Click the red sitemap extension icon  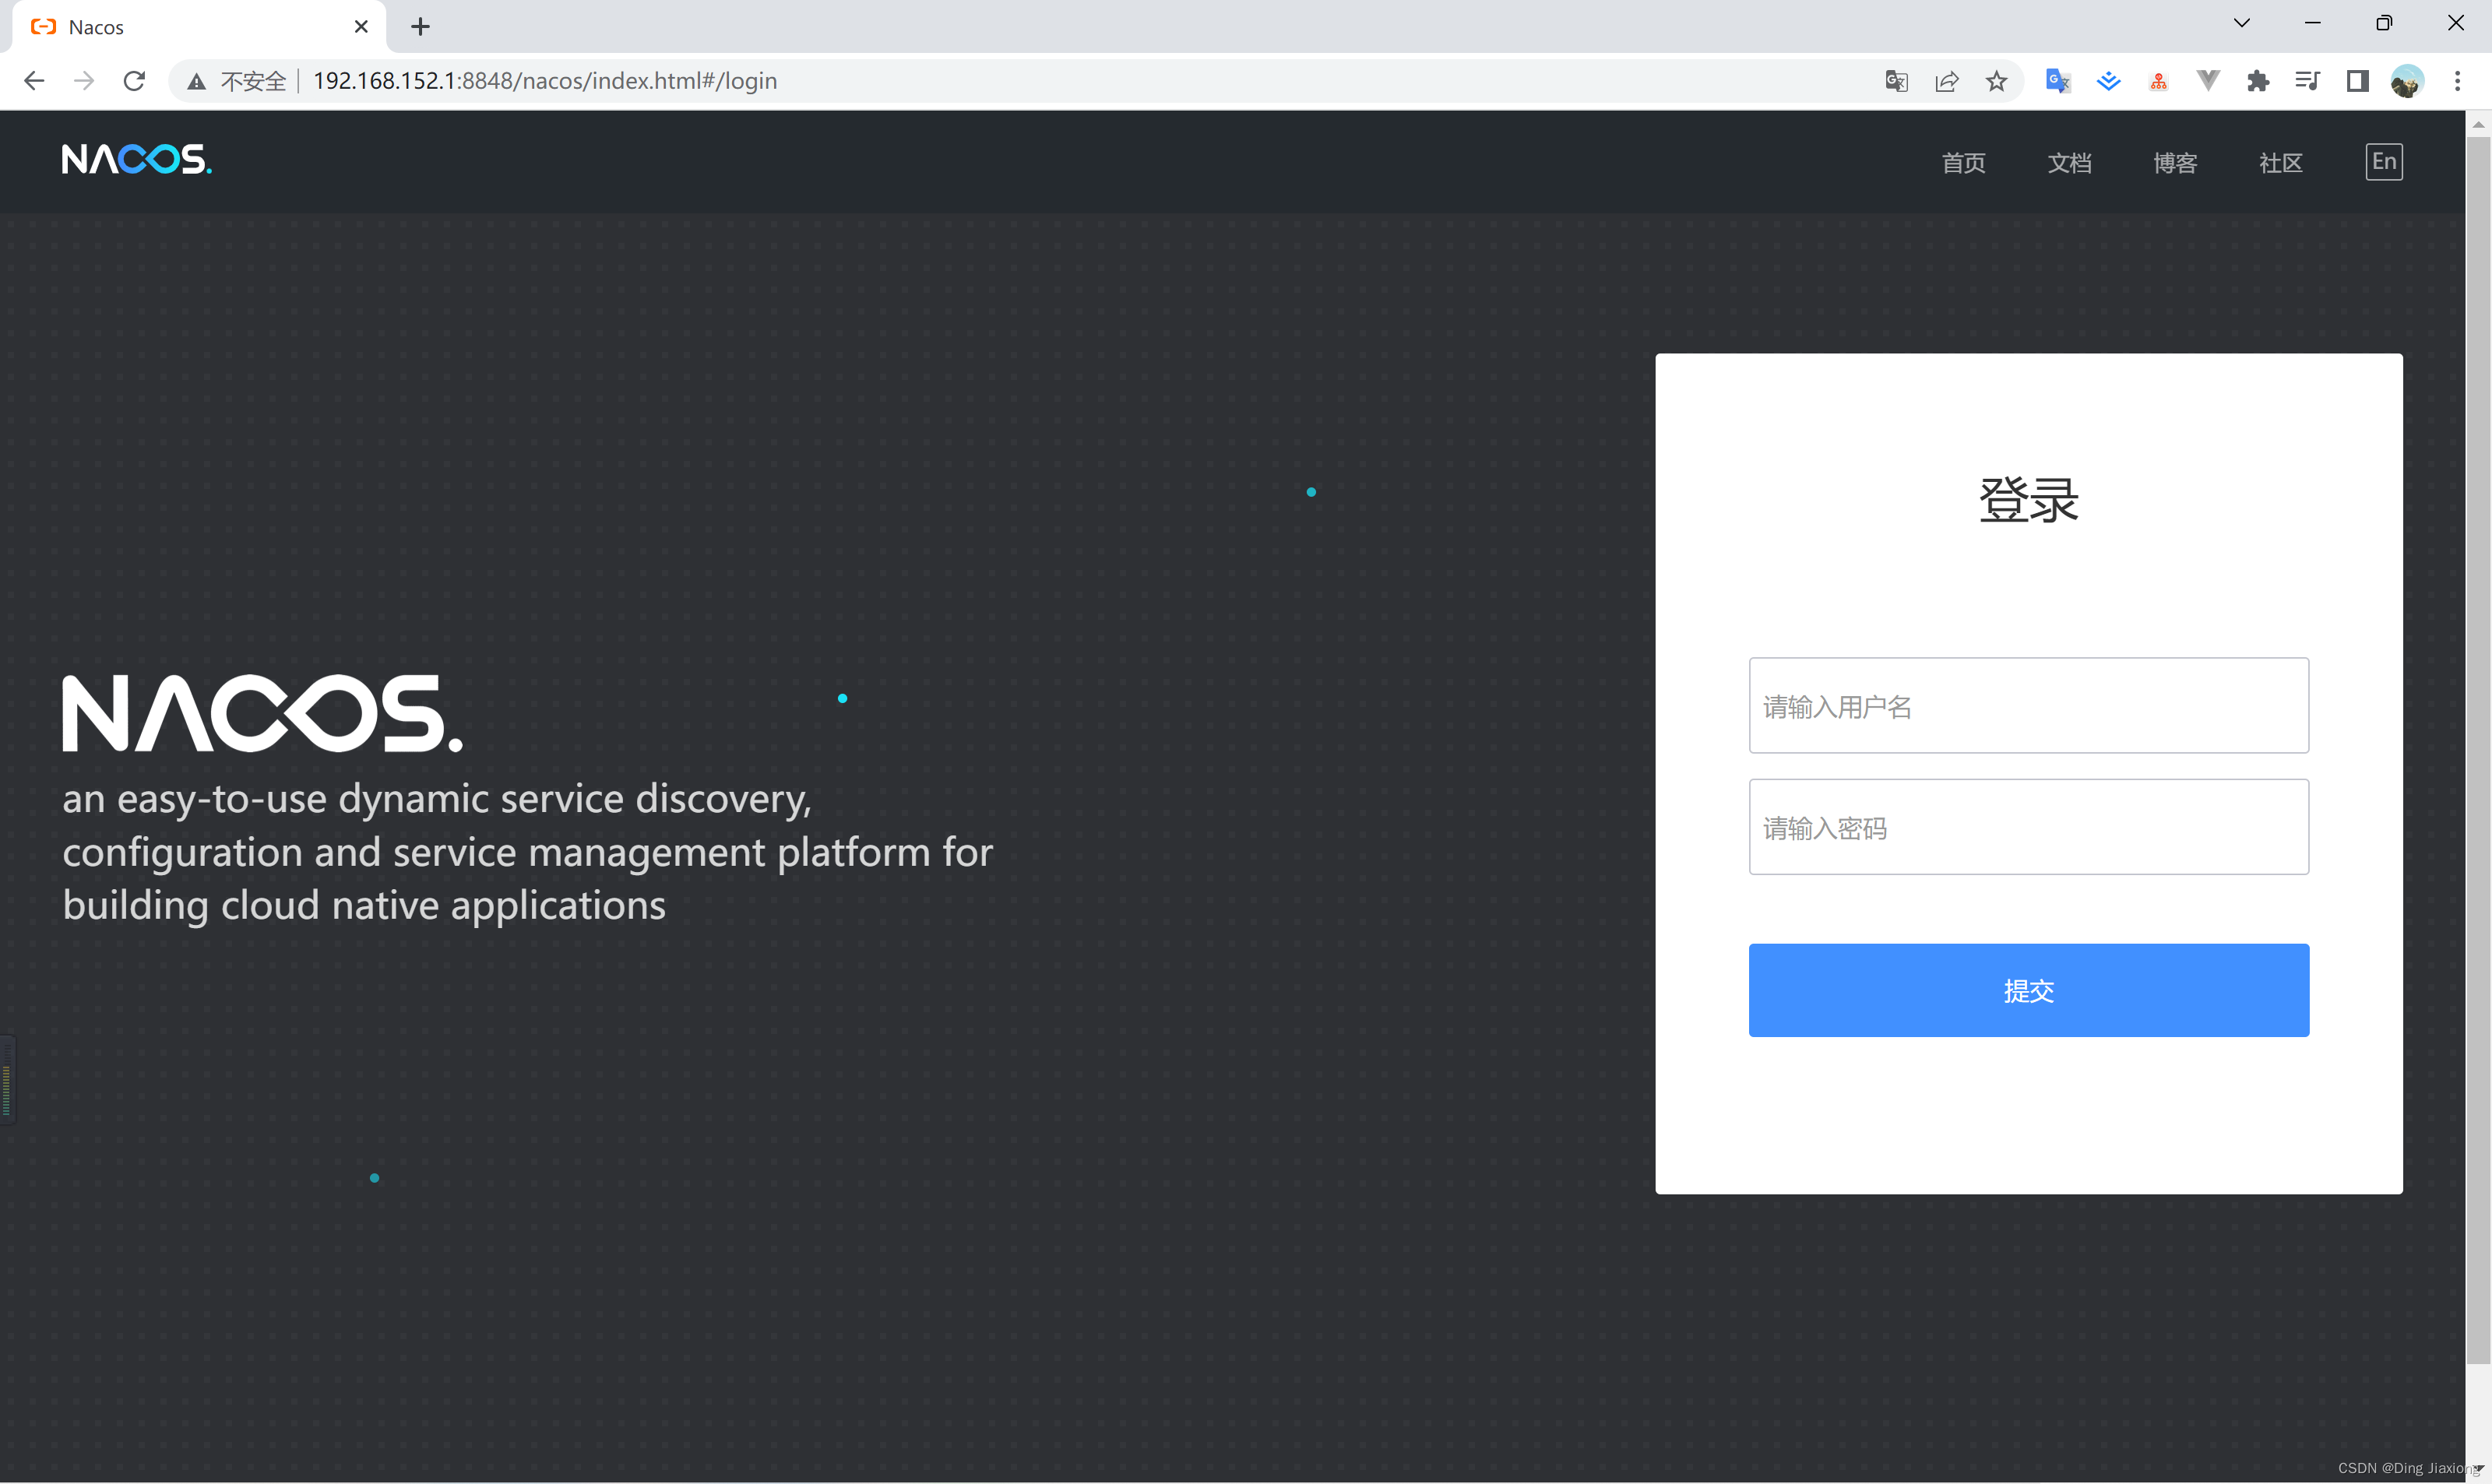pos(2158,81)
